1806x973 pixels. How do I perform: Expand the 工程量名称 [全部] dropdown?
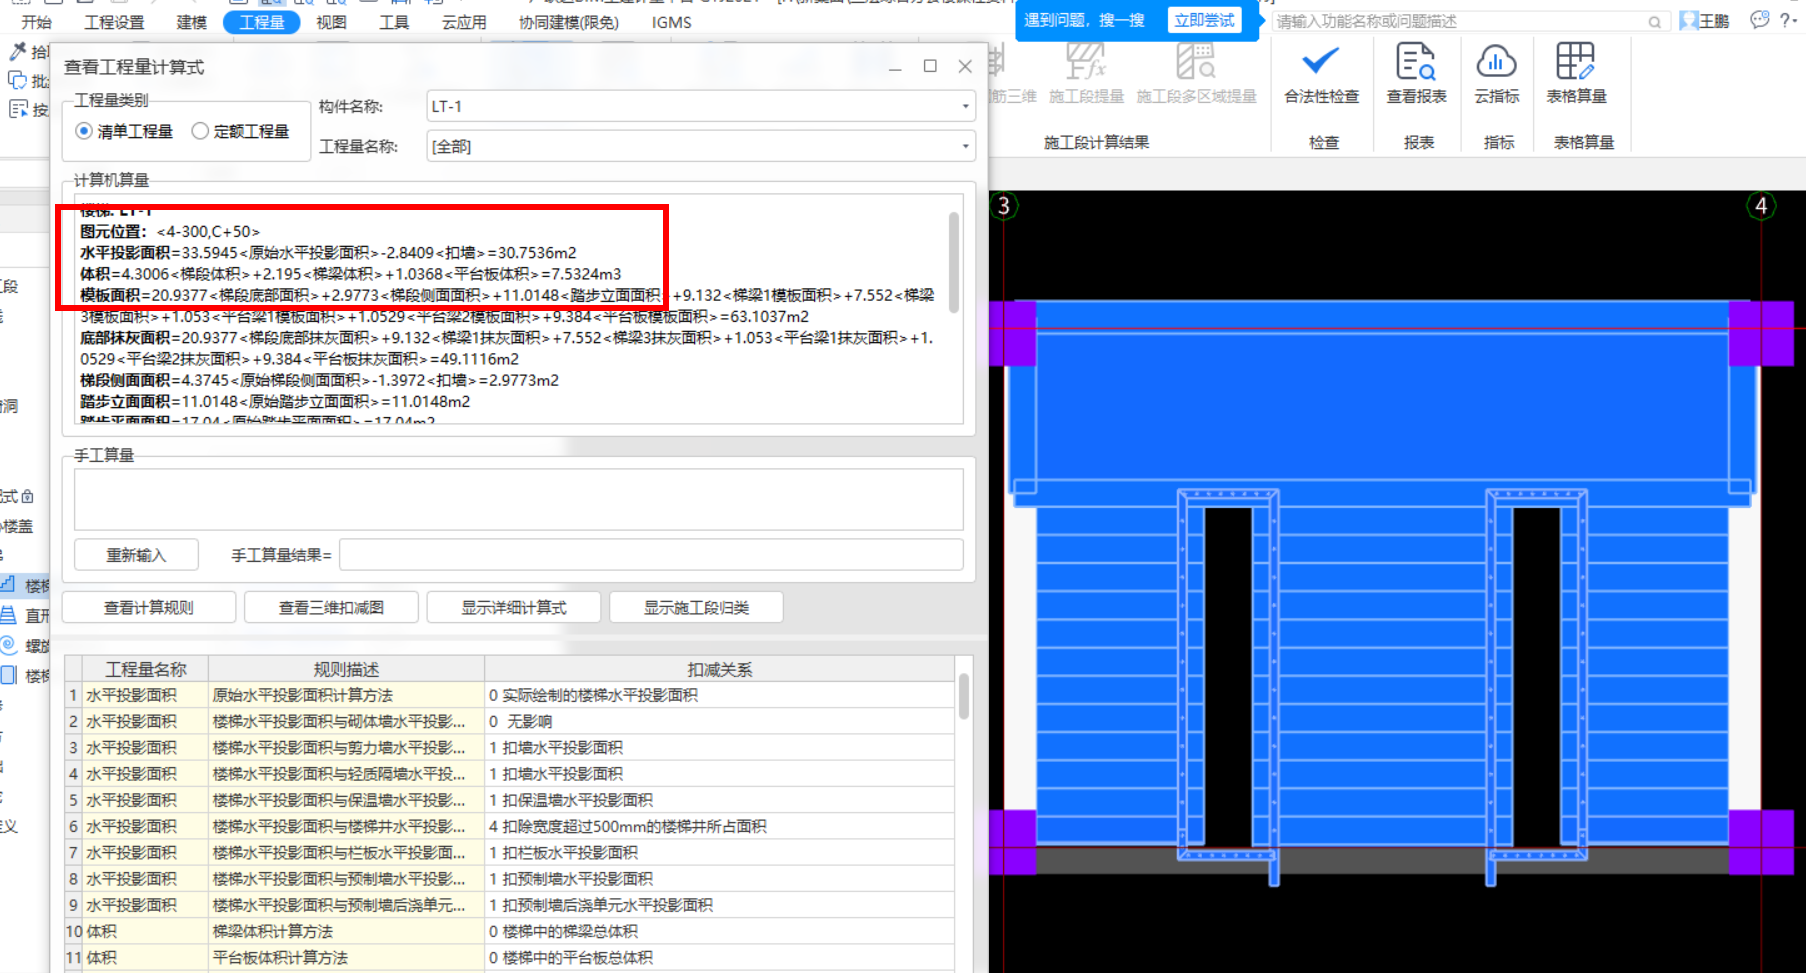point(965,146)
